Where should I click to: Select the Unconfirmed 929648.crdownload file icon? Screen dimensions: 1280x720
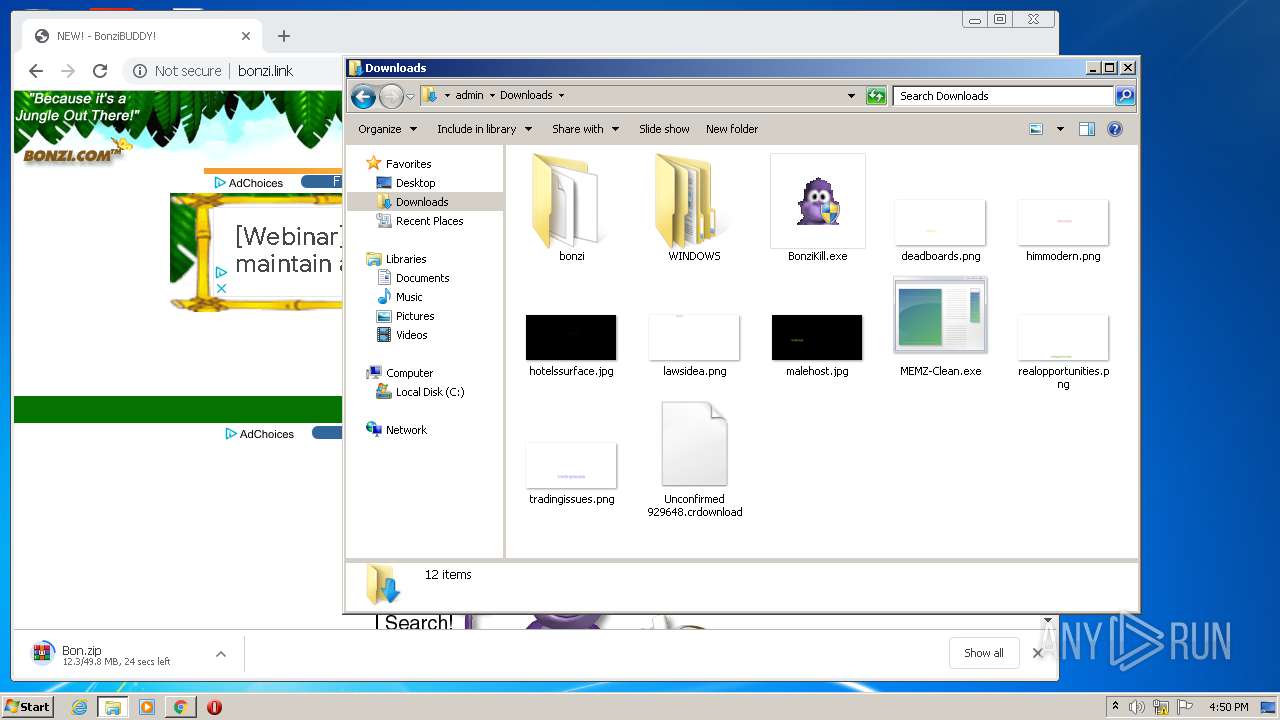tap(694, 444)
